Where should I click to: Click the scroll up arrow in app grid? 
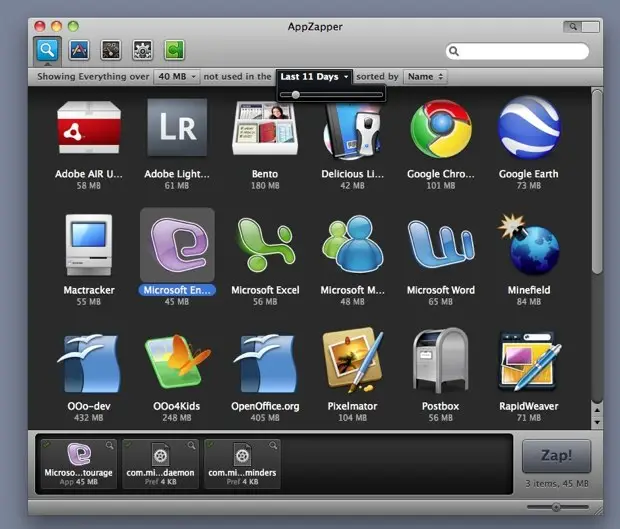[x=597, y=410]
